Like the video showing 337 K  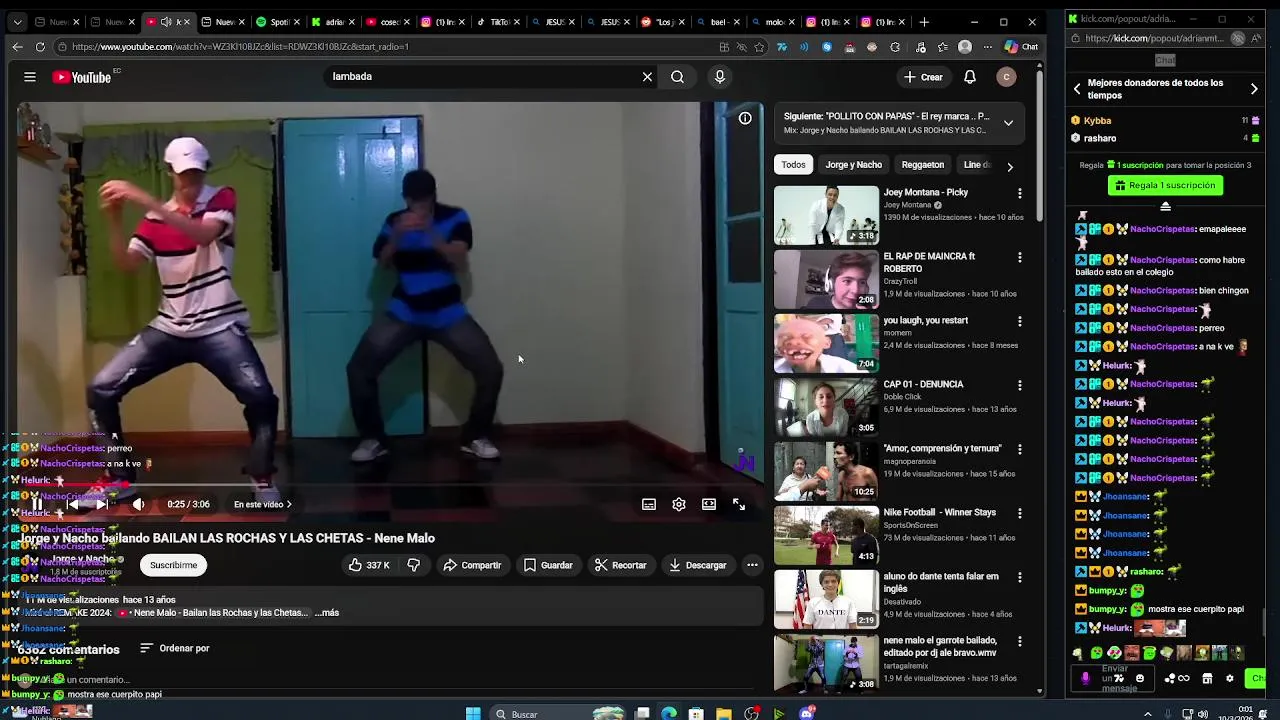point(368,565)
